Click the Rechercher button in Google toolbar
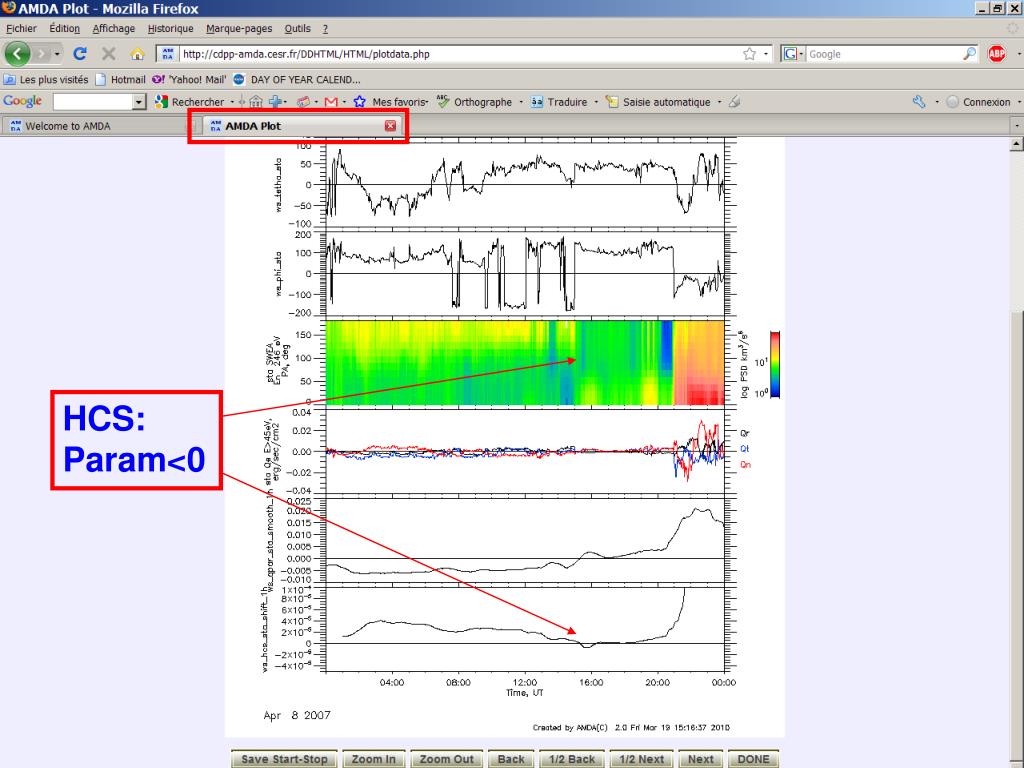The image size is (1024, 768). (x=189, y=102)
